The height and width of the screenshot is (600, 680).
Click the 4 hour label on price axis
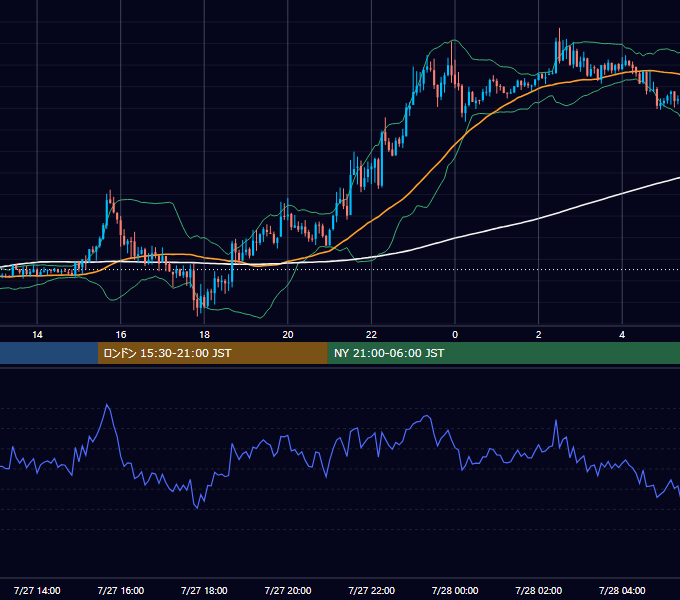[622, 335]
